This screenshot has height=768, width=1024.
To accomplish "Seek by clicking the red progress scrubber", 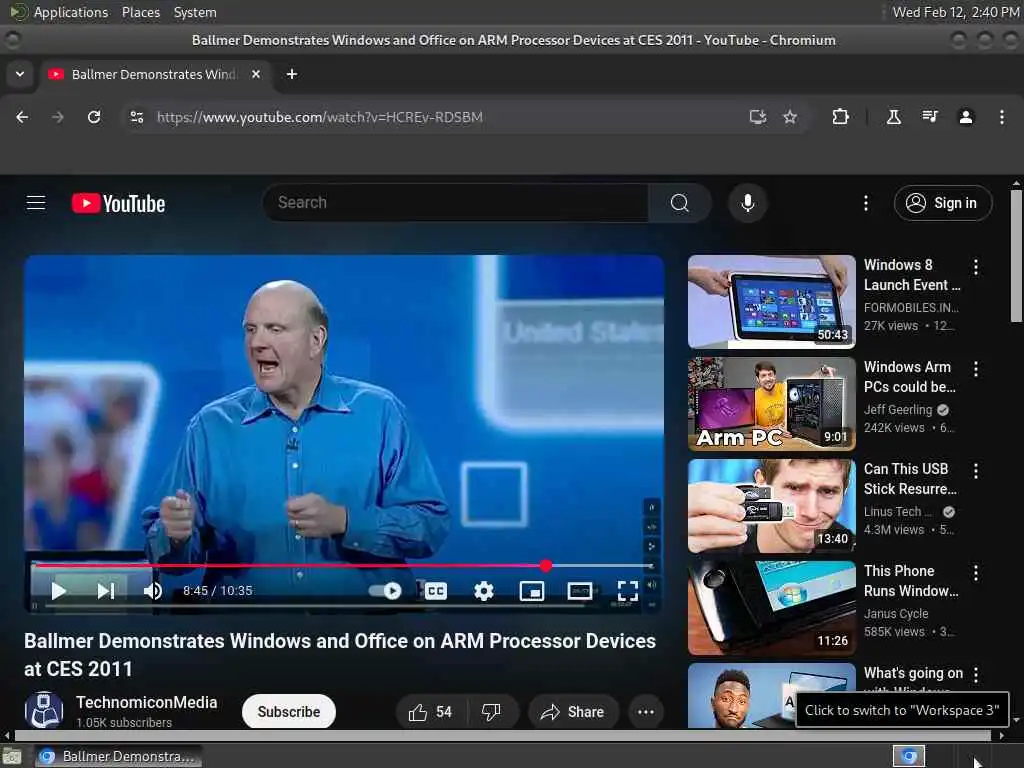I will [546, 566].
